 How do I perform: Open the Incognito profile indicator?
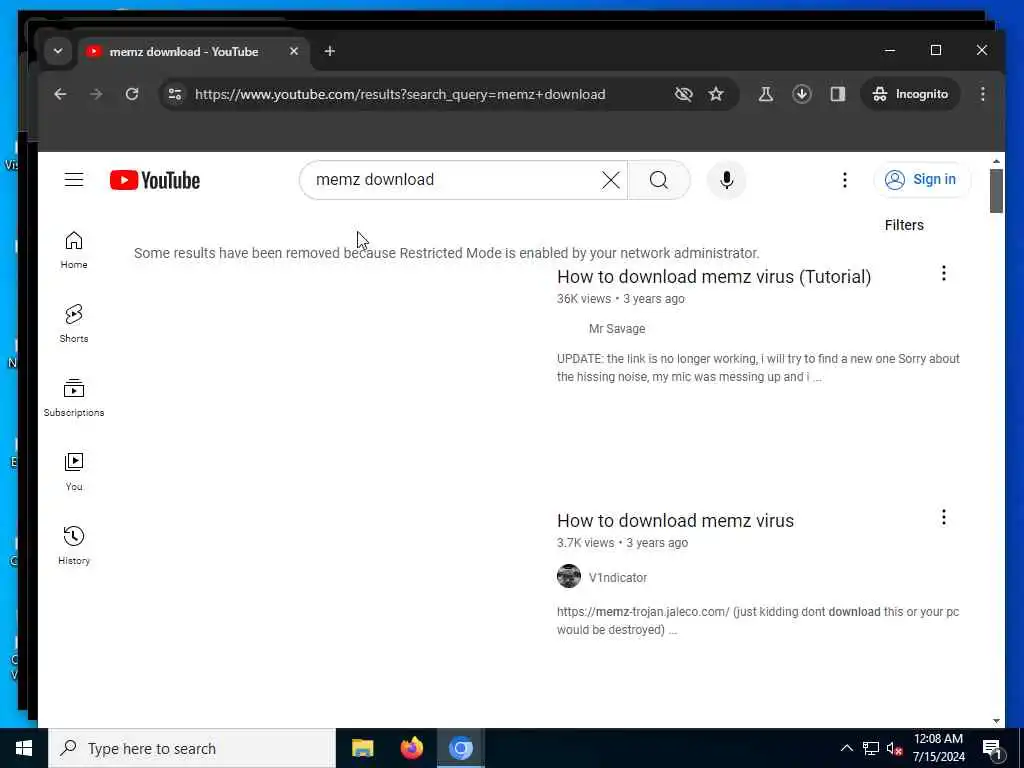(x=910, y=95)
